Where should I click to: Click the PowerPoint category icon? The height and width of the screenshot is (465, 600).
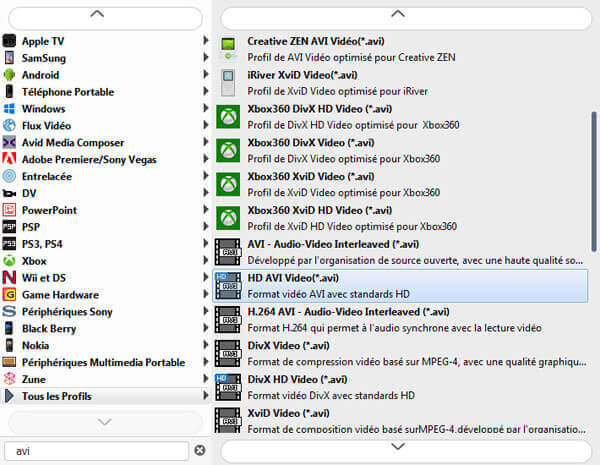[x=10, y=211]
